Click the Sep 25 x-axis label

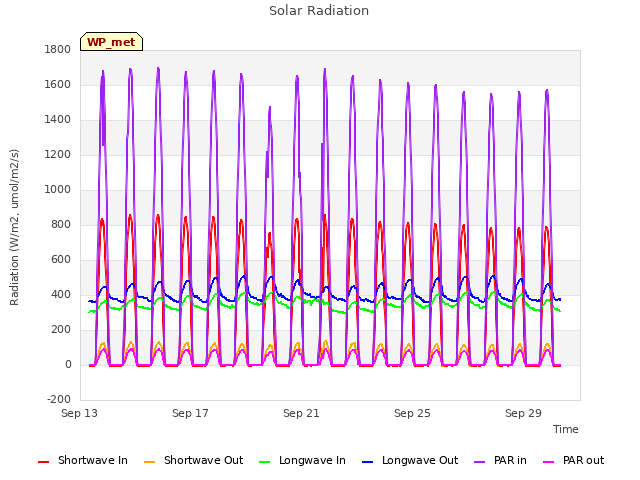(x=412, y=413)
